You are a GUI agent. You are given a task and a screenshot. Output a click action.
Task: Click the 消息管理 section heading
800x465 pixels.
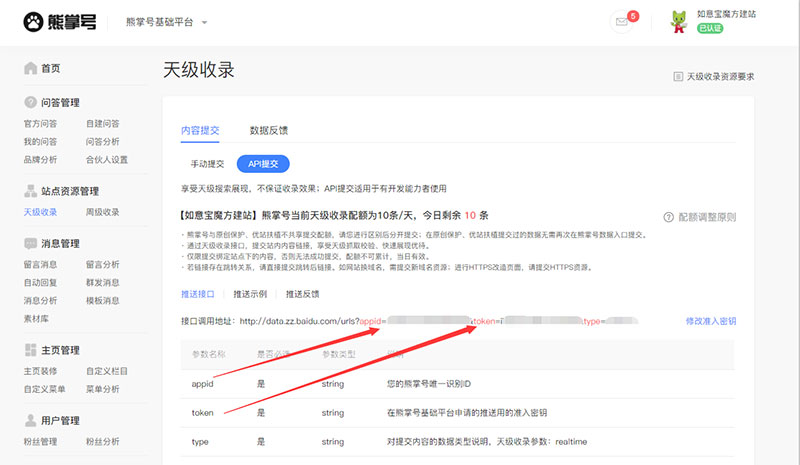coord(60,244)
